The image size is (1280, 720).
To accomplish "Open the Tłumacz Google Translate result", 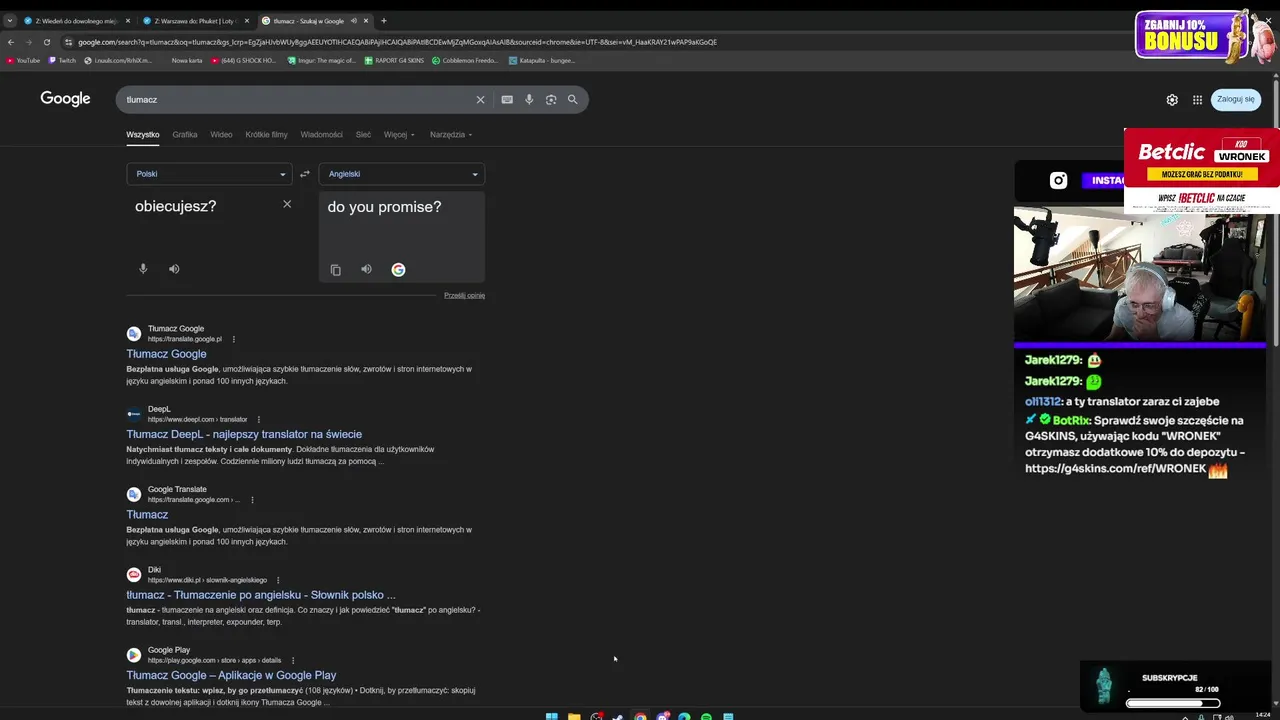I will click(x=147, y=514).
